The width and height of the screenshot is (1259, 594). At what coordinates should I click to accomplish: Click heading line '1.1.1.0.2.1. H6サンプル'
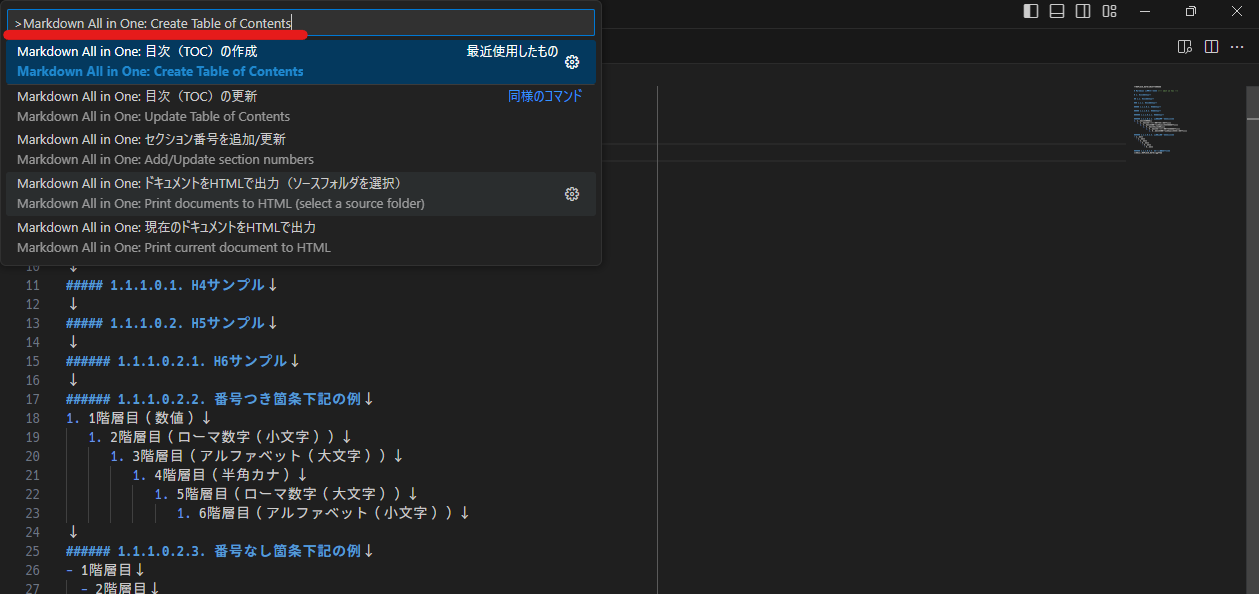point(183,361)
